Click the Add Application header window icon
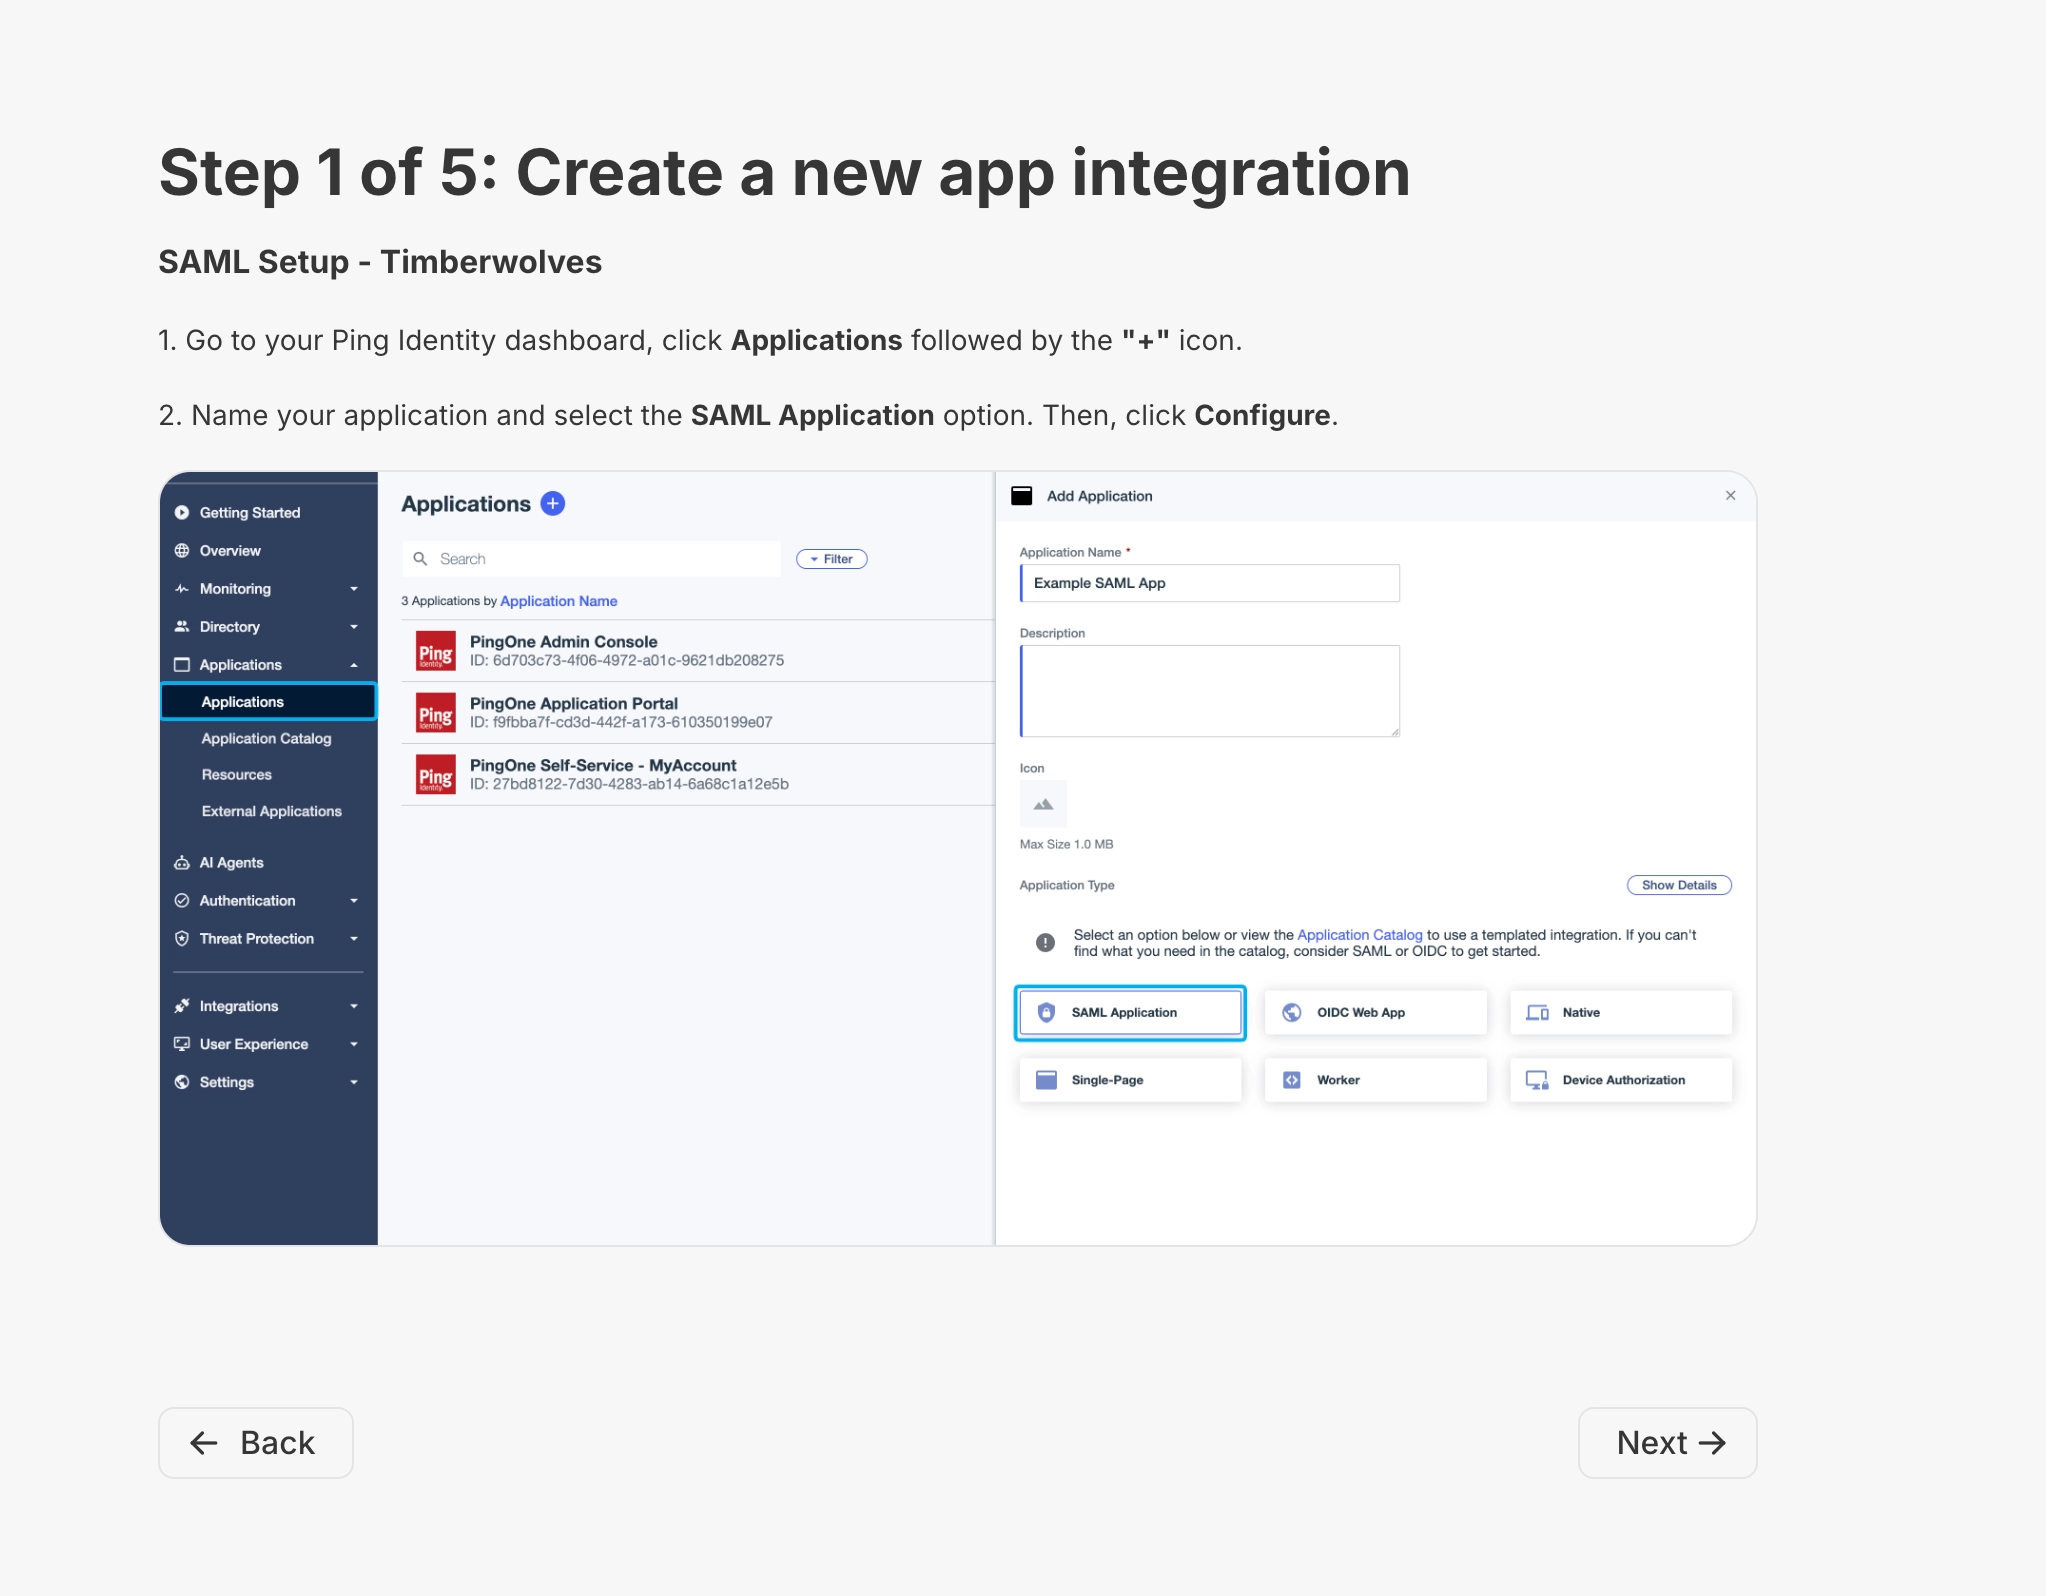2046x1596 pixels. click(x=1022, y=496)
